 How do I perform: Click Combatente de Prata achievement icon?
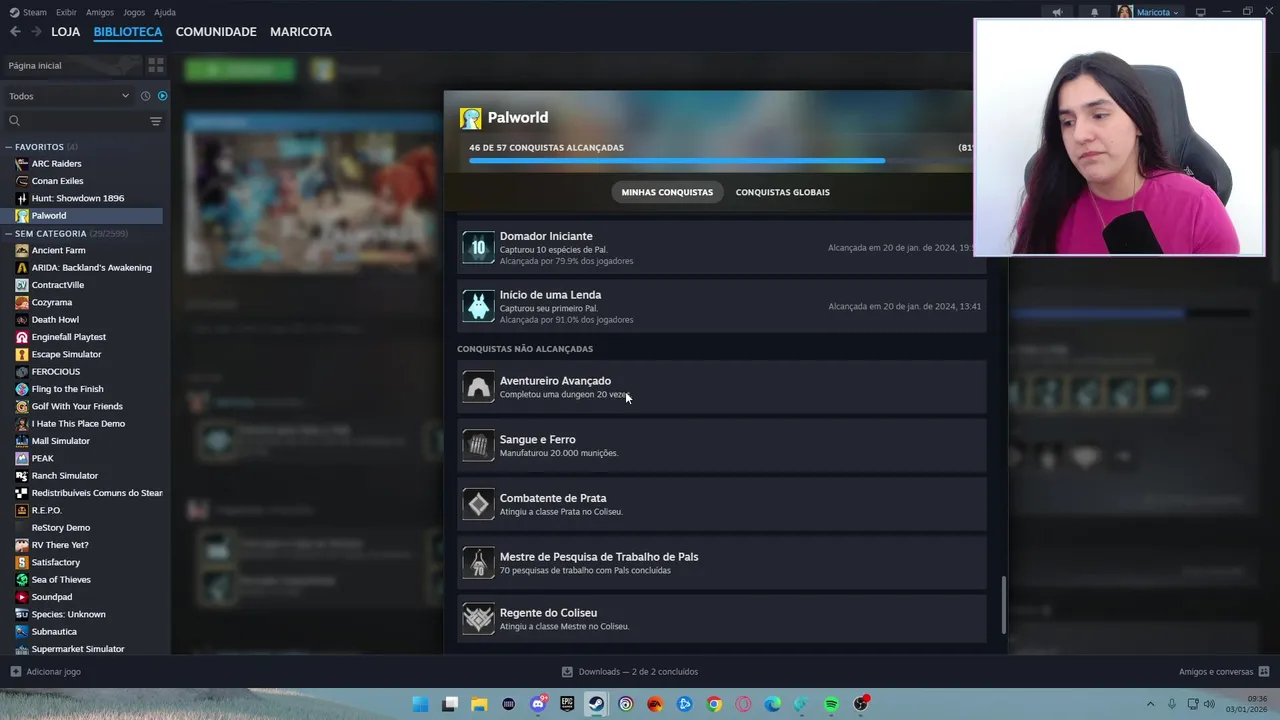coord(478,504)
